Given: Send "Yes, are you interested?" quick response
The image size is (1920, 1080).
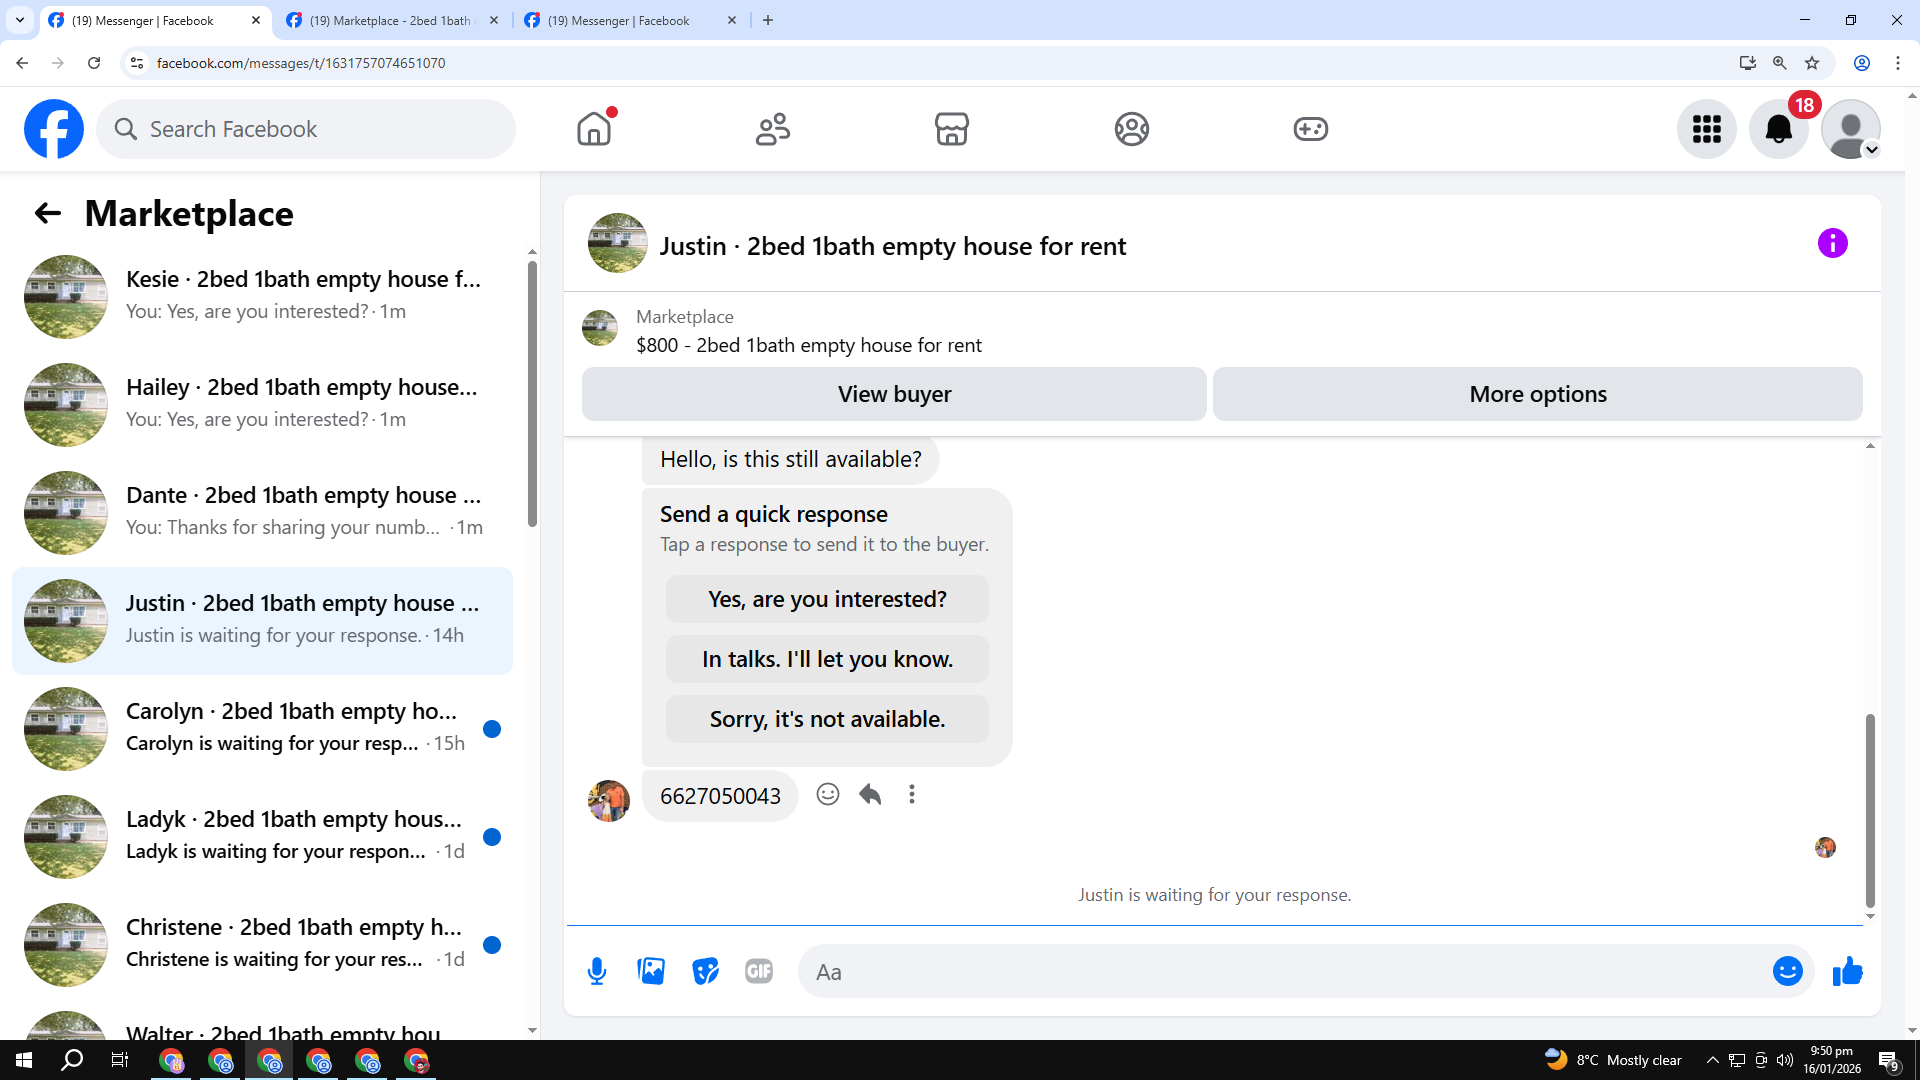Looking at the screenshot, I should tap(827, 599).
